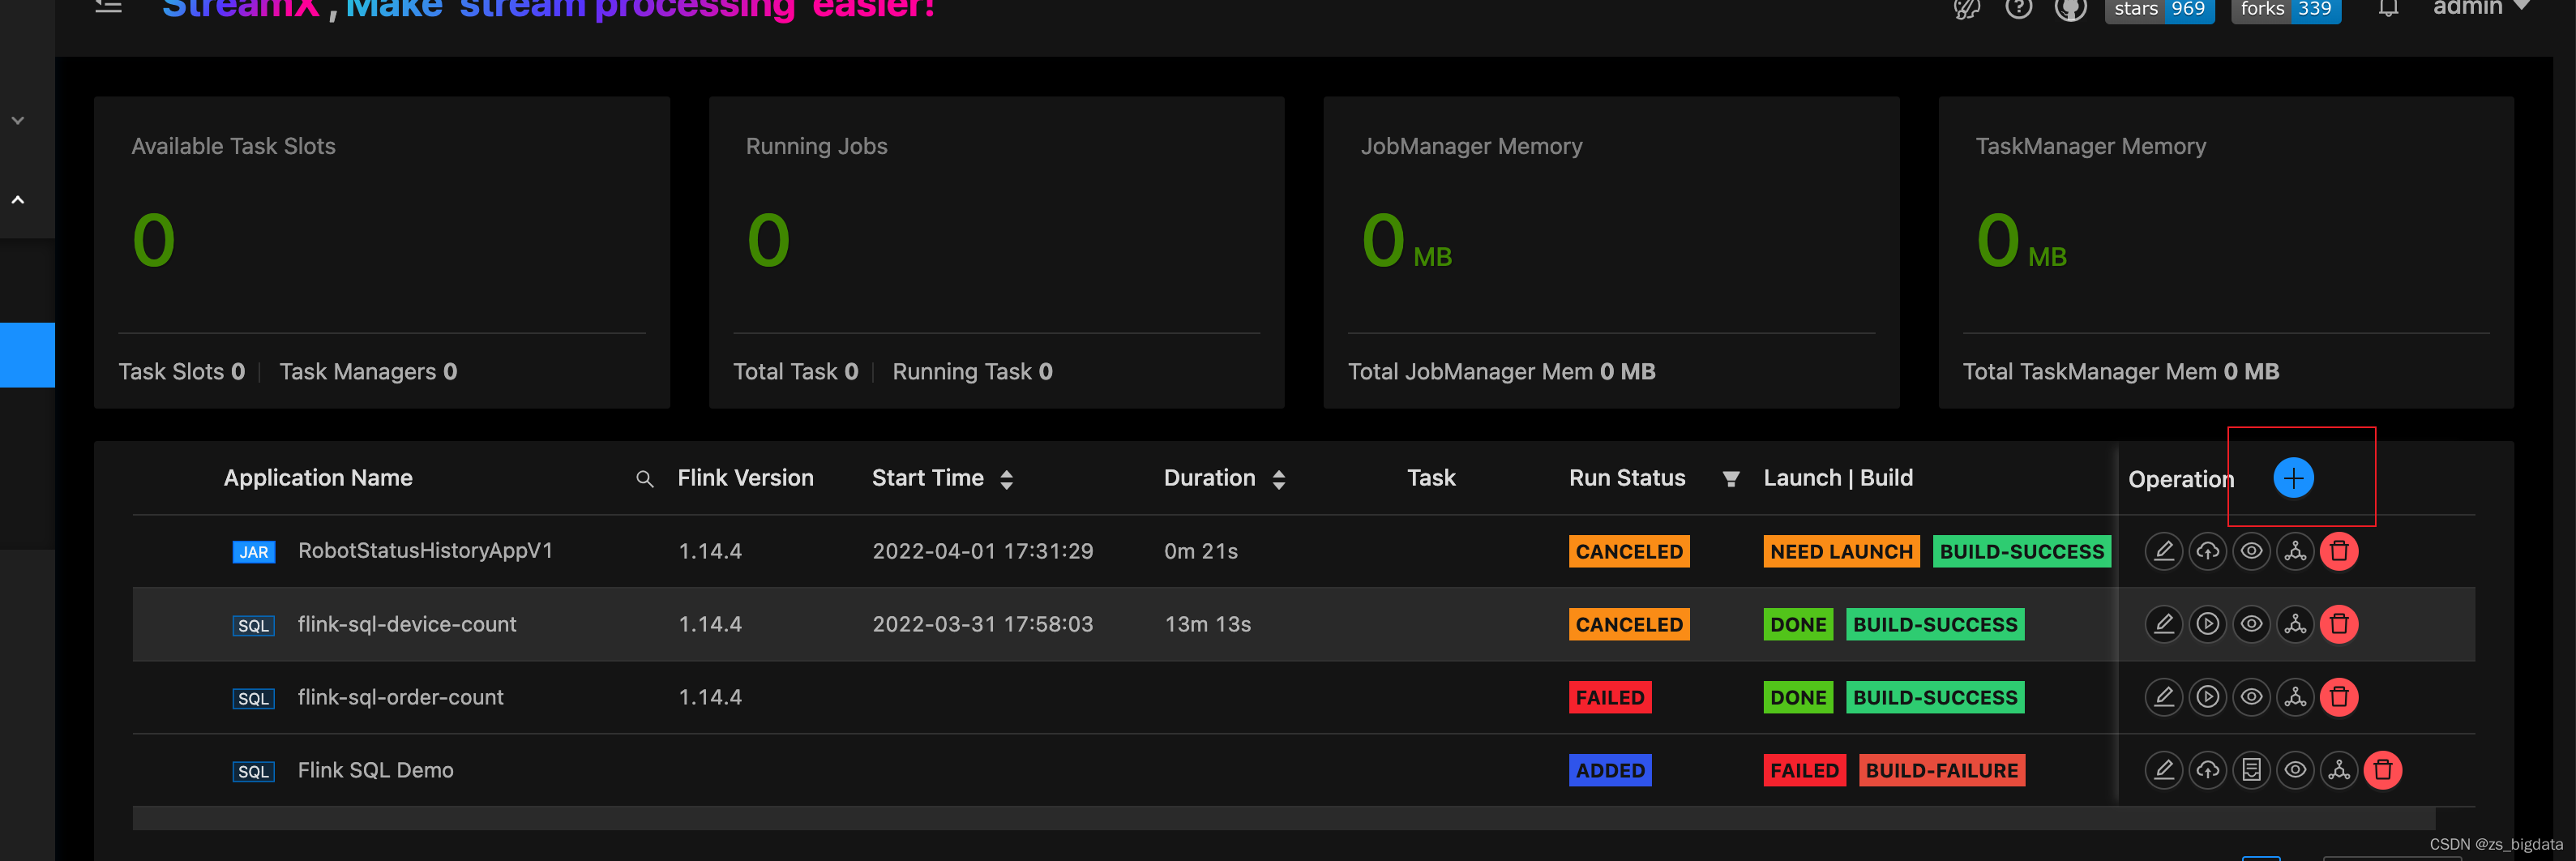Click the blue add application plus button

(x=2293, y=478)
